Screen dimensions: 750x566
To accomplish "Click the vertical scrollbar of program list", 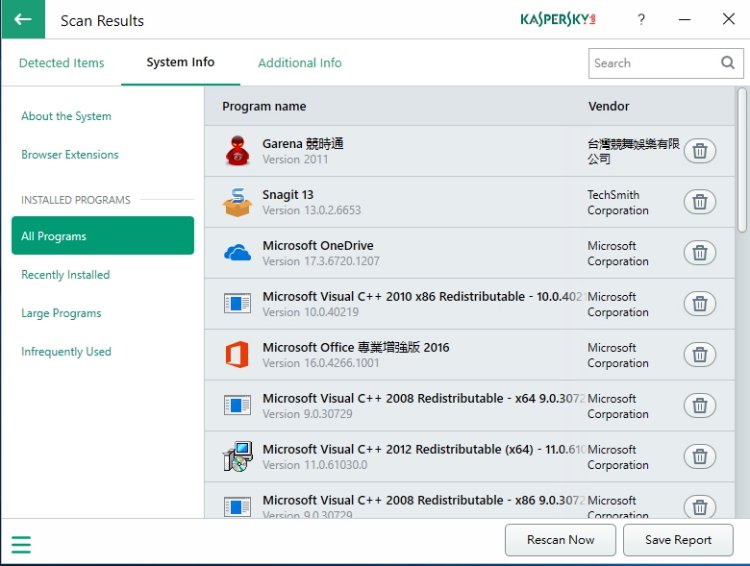I will [741, 160].
